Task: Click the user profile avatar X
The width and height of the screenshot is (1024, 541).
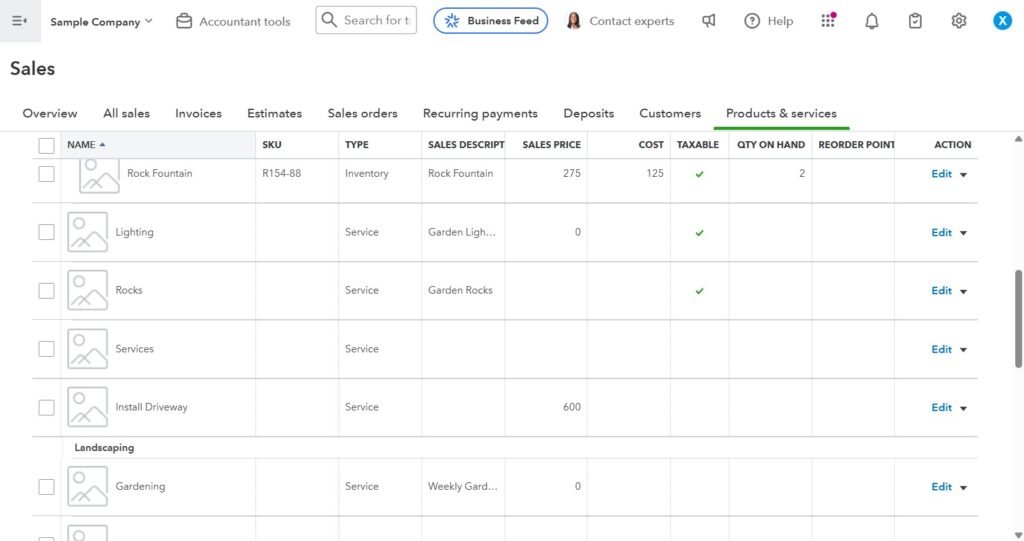Action: pos(1002,21)
